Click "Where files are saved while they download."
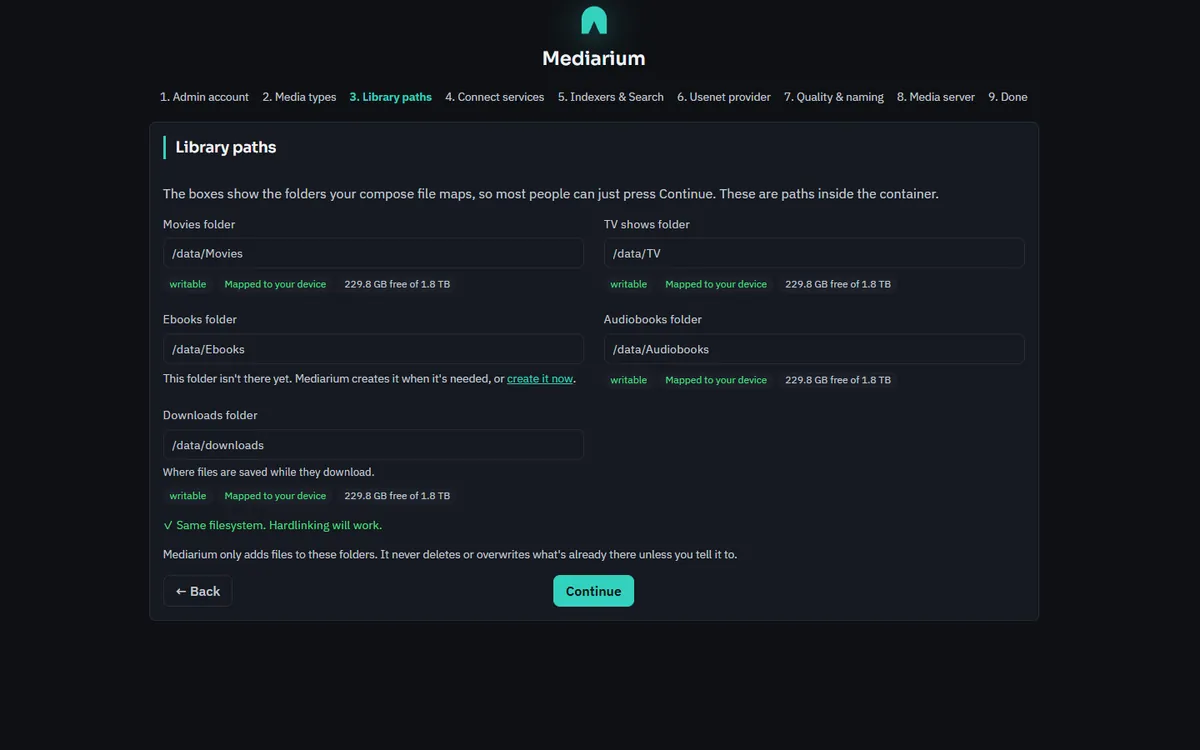Viewport: 1200px width, 750px height. (x=269, y=472)
